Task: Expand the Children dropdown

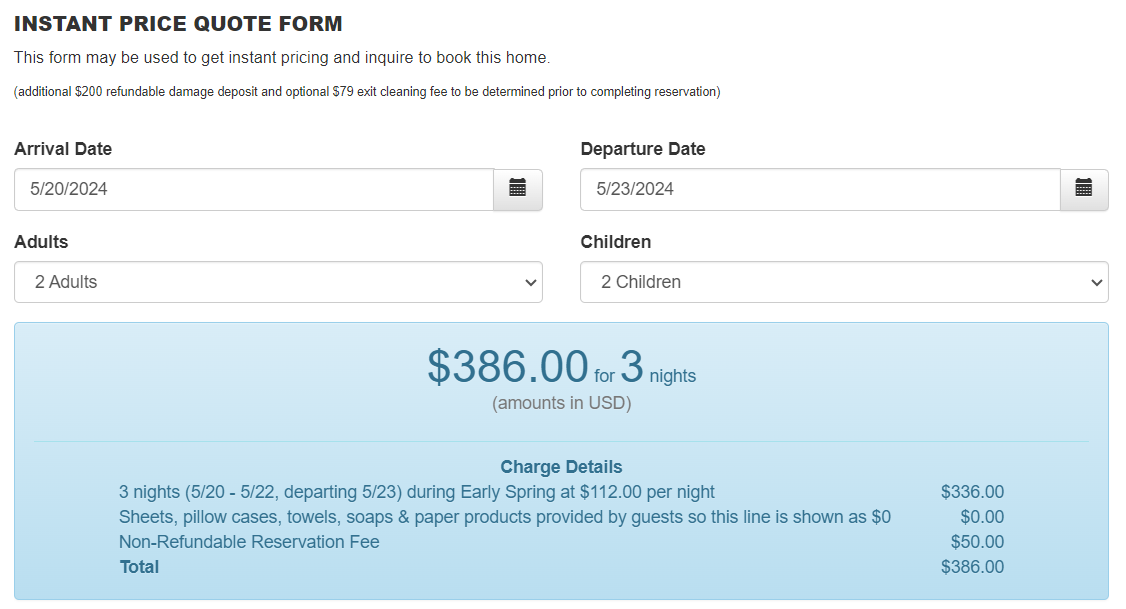Action: point(844,282)
